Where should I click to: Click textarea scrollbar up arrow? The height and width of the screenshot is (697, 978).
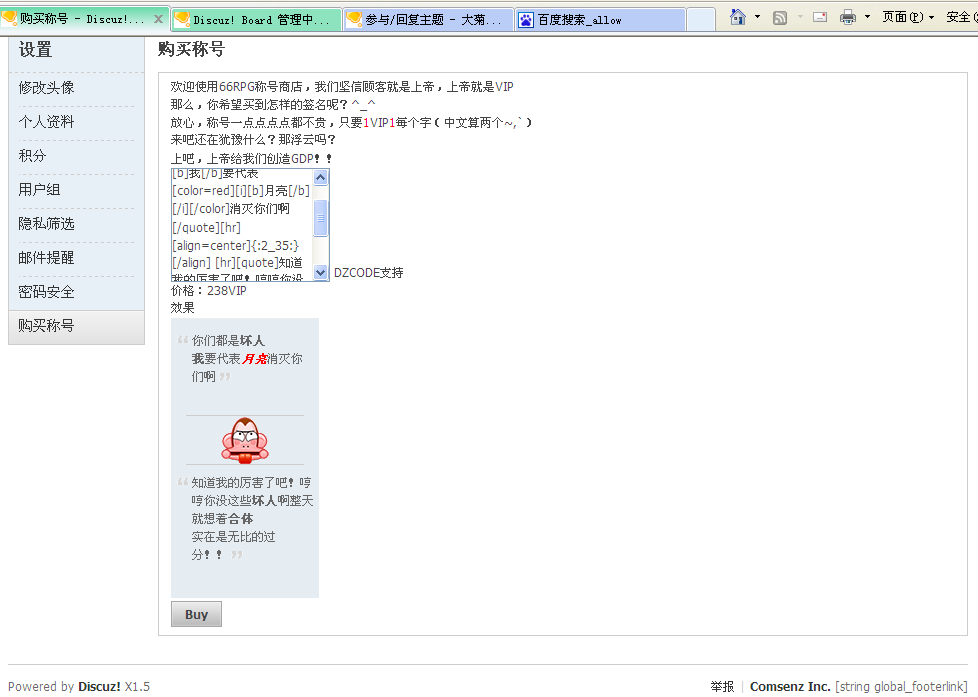(321, 177)
